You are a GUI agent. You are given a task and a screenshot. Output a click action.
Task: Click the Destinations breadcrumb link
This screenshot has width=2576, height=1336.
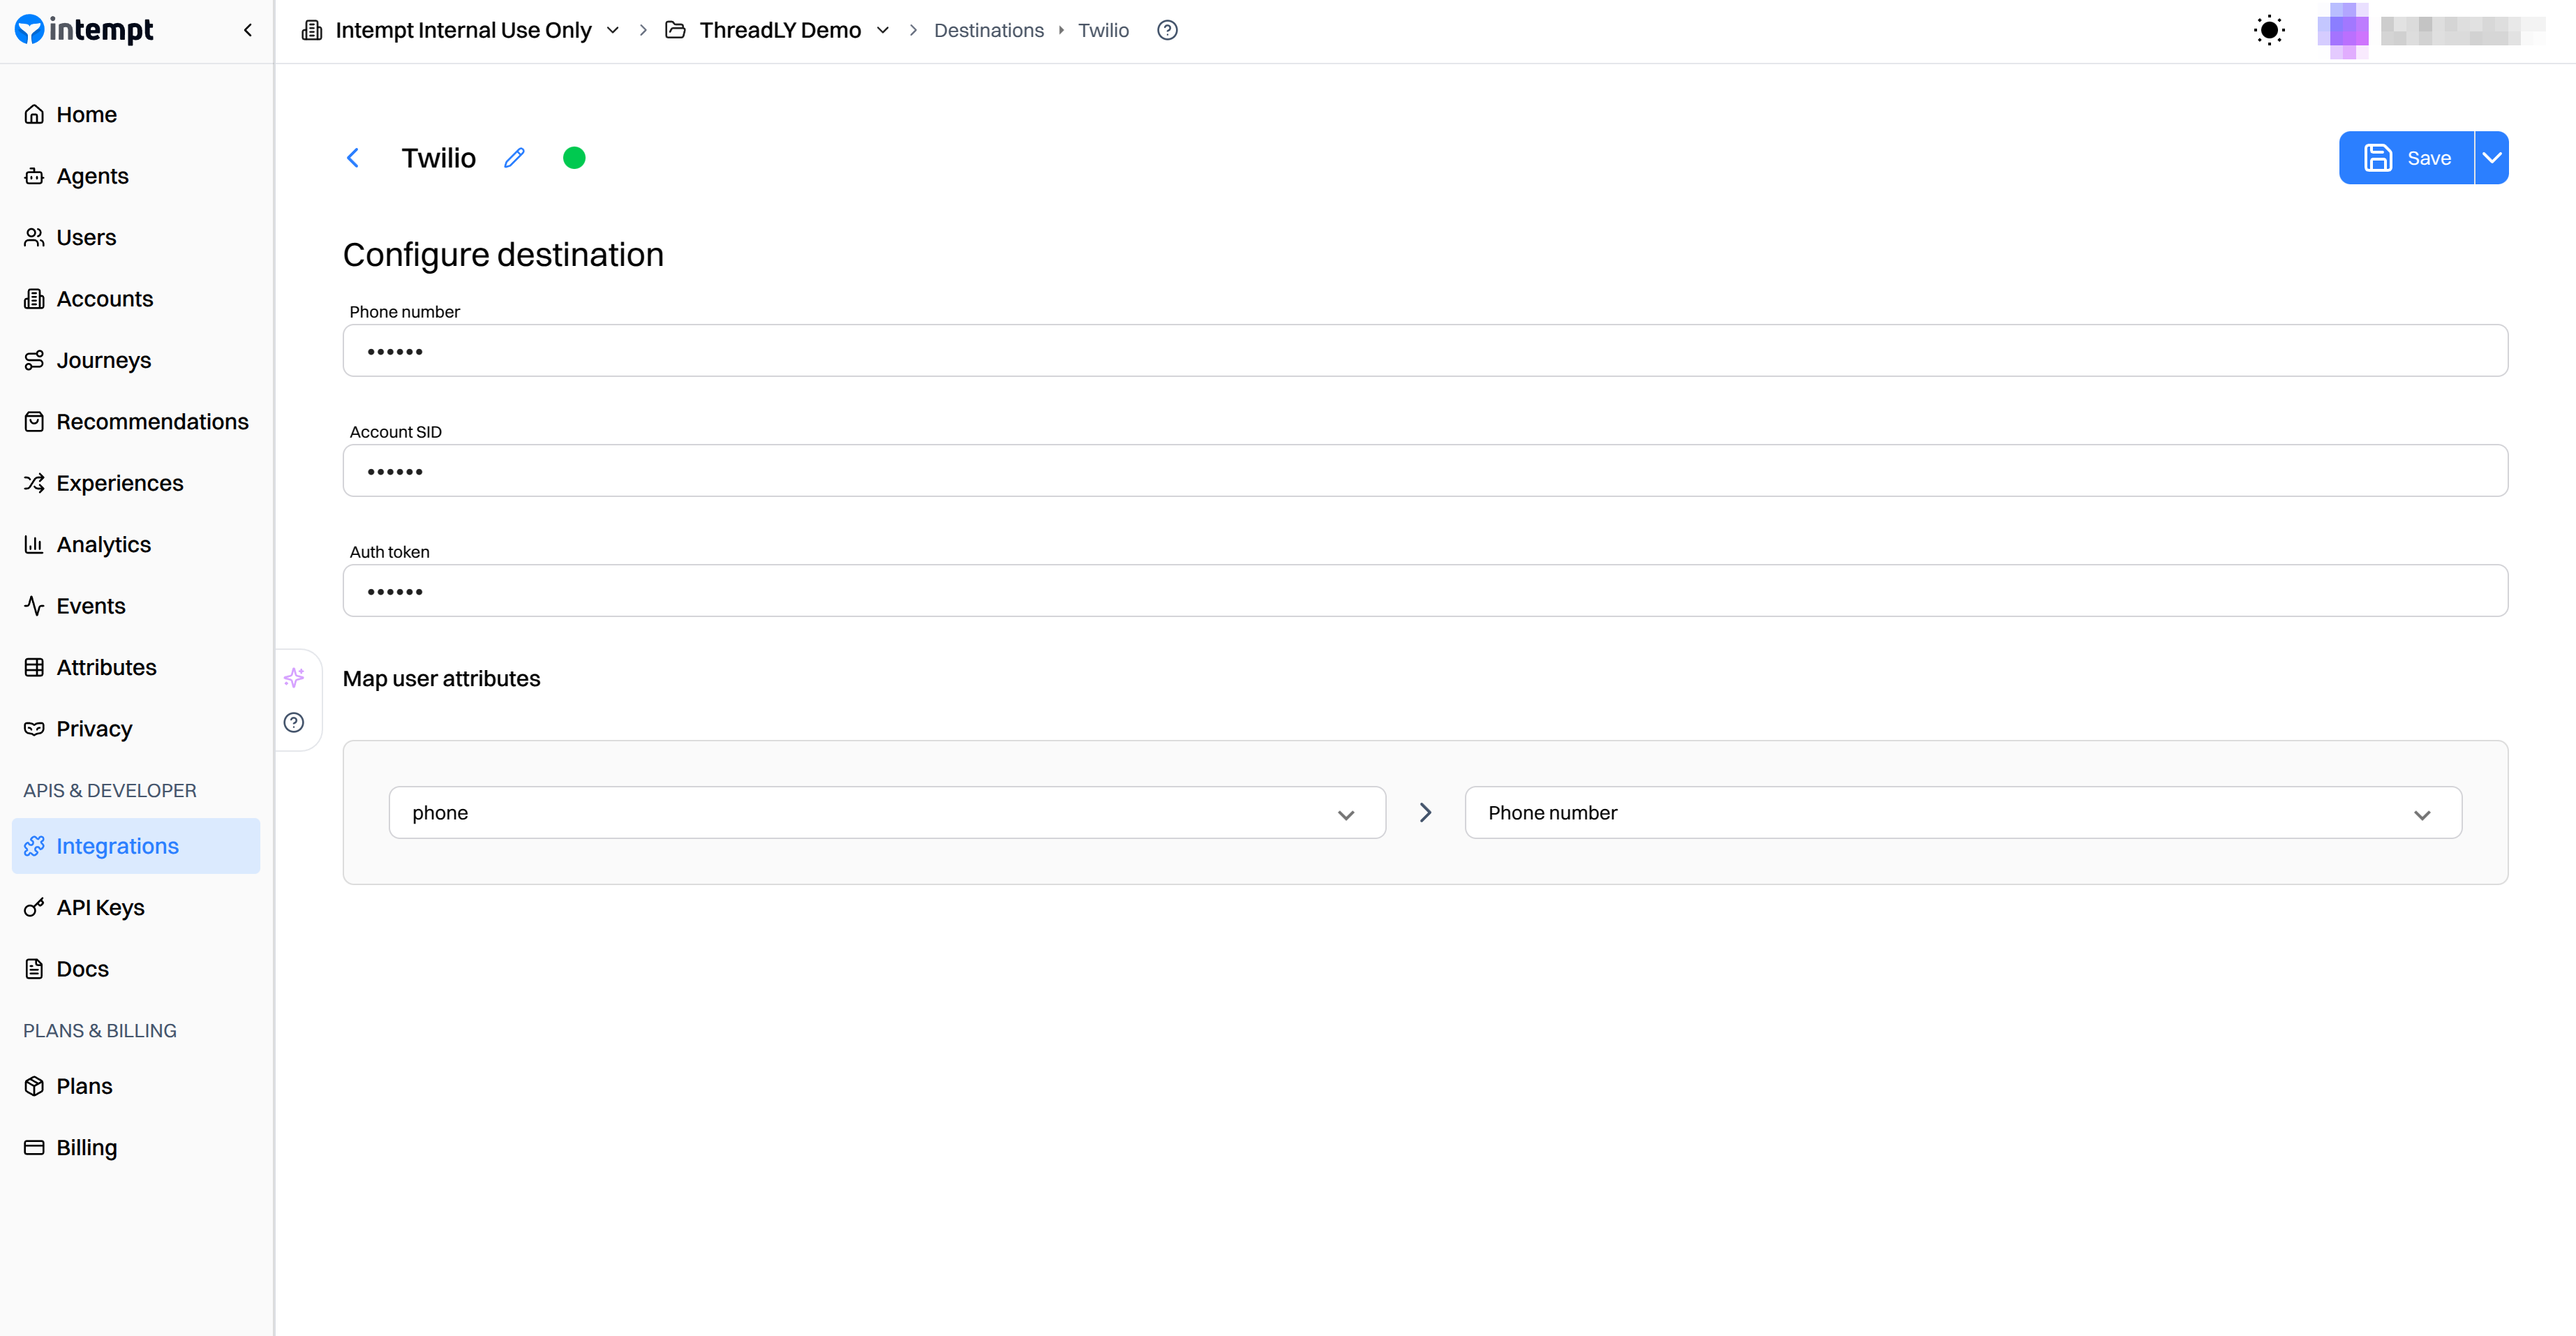click(x=988, y=30)
